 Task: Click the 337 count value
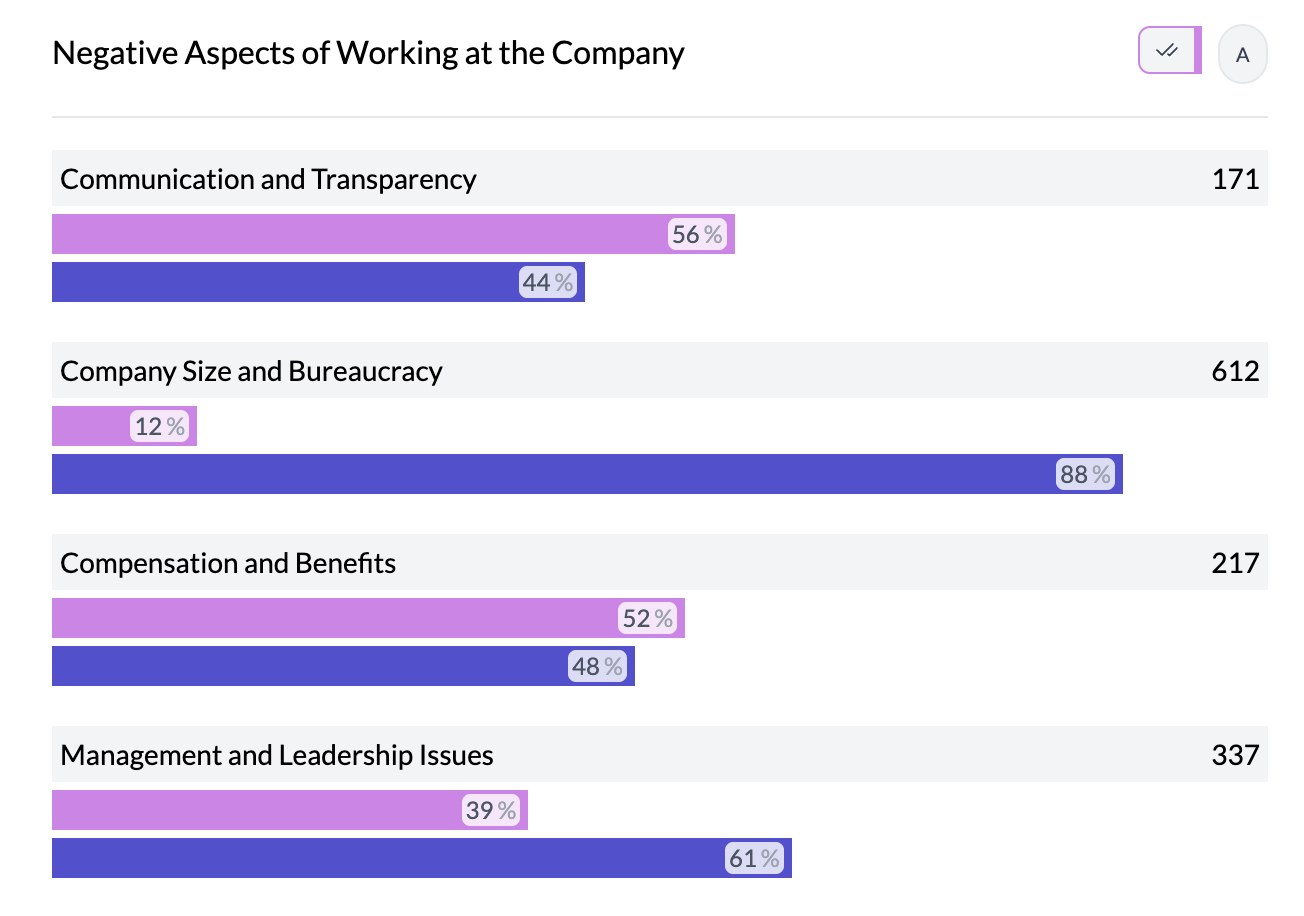coord(1235,755)
